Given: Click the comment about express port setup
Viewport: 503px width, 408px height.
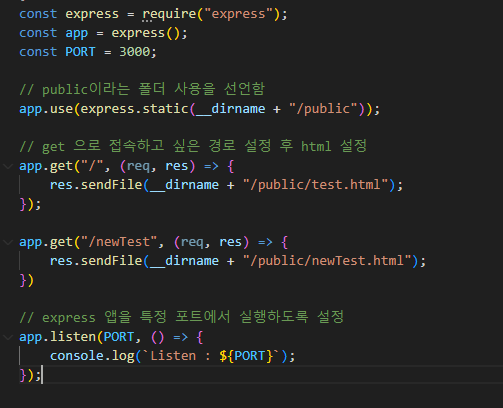Looking at the screenshot, I should (182, 317).
